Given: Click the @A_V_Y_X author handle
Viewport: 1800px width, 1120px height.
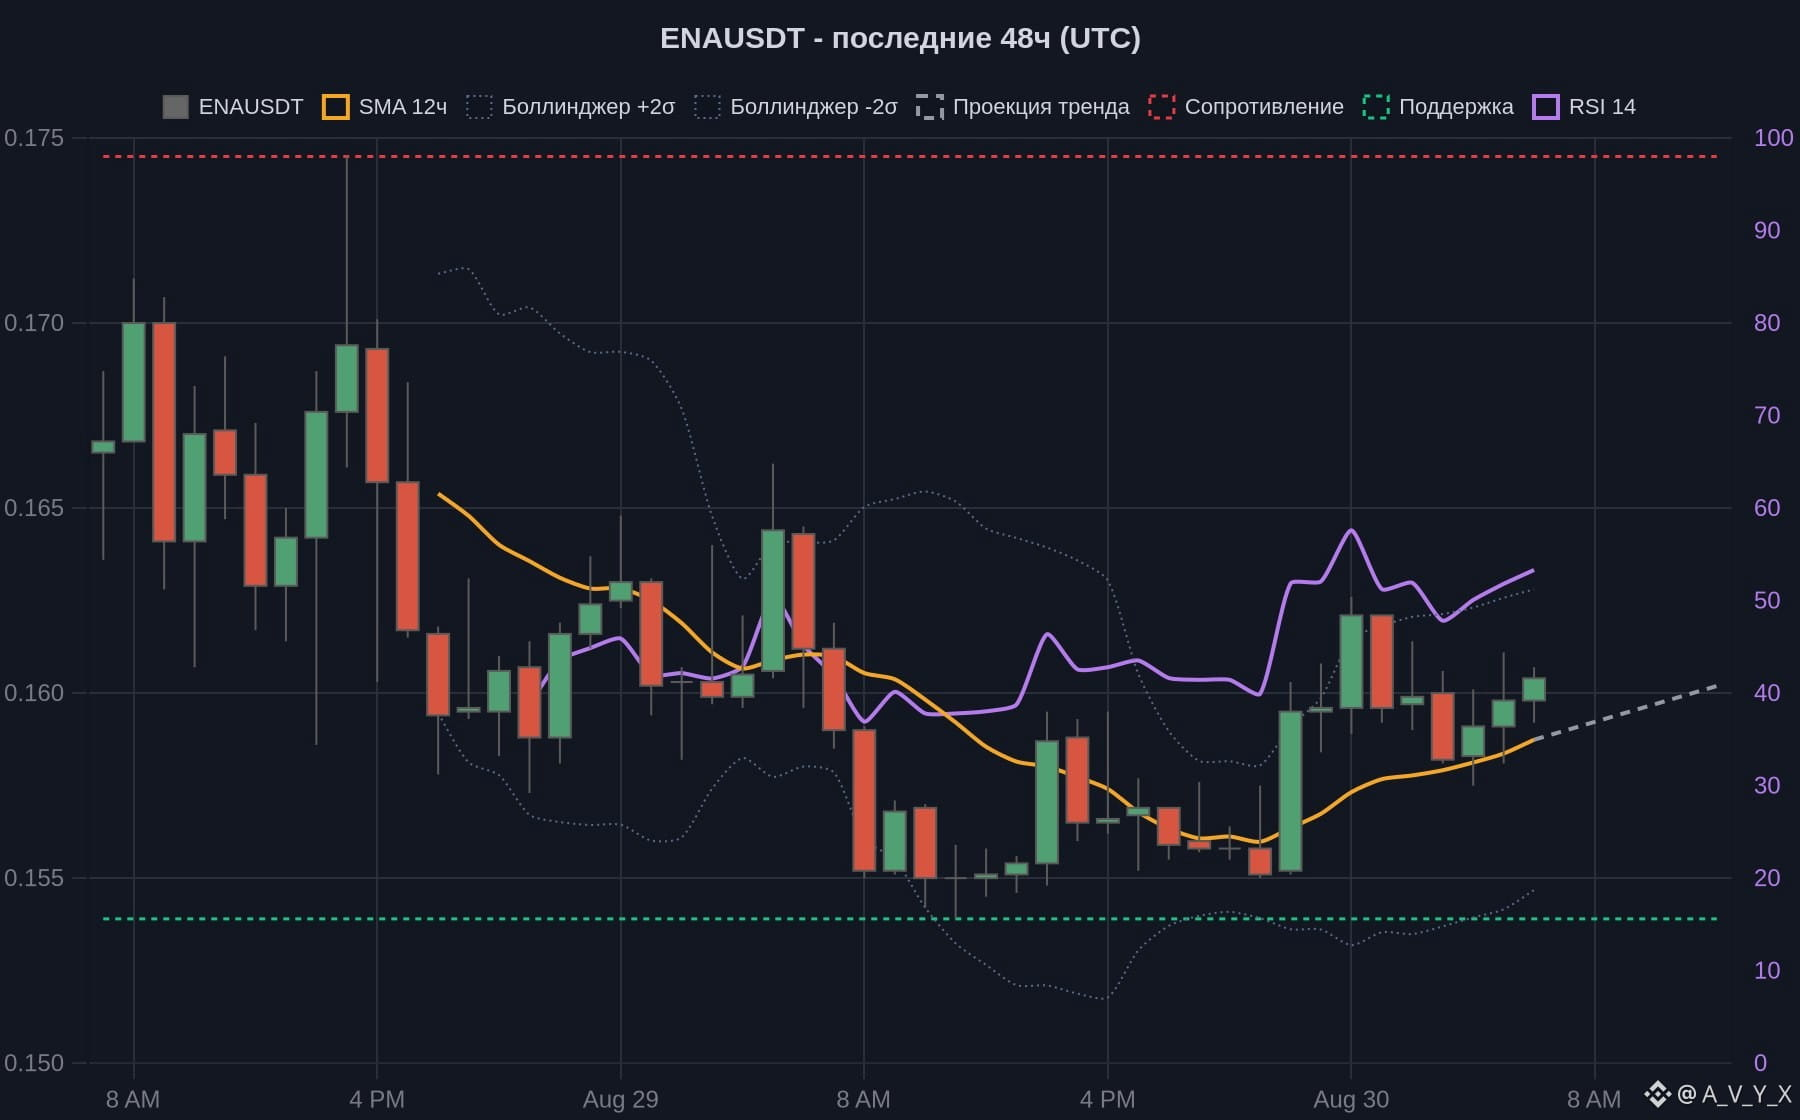Looking at the screenshot, I should point(1735,1094).
